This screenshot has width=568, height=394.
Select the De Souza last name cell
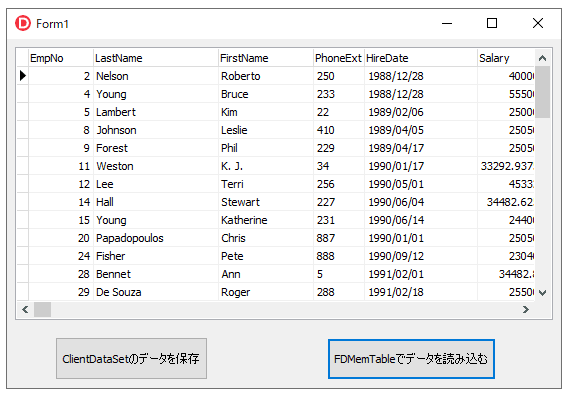tap(156, 292)
